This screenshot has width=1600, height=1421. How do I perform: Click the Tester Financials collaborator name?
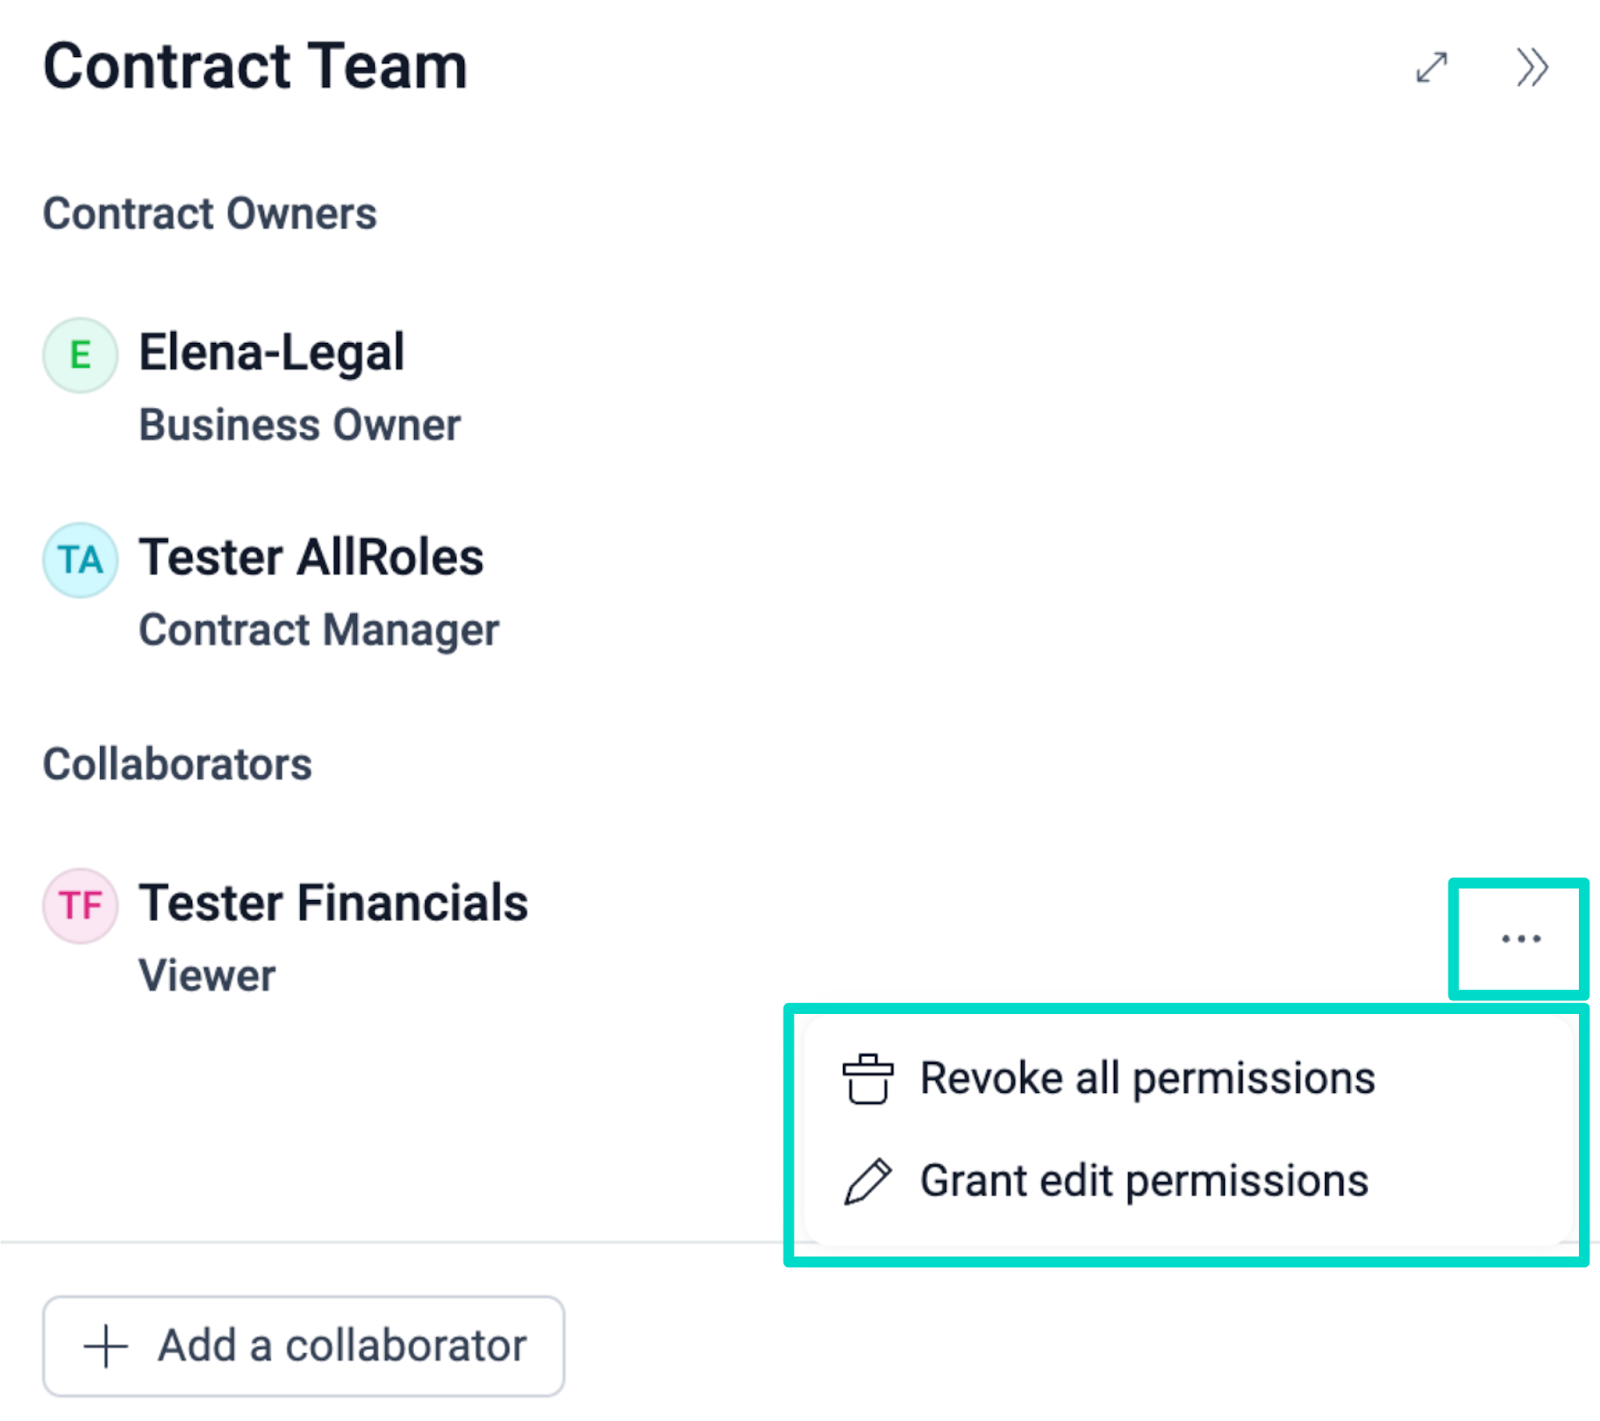[333, 904]
